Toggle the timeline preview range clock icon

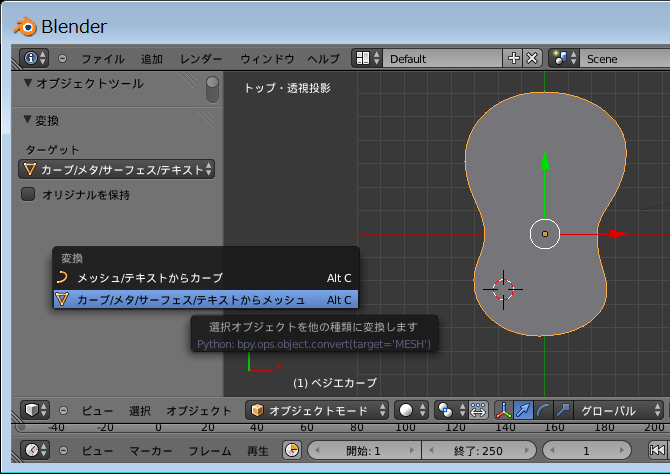pyautogui.click(x=292, y=450)
